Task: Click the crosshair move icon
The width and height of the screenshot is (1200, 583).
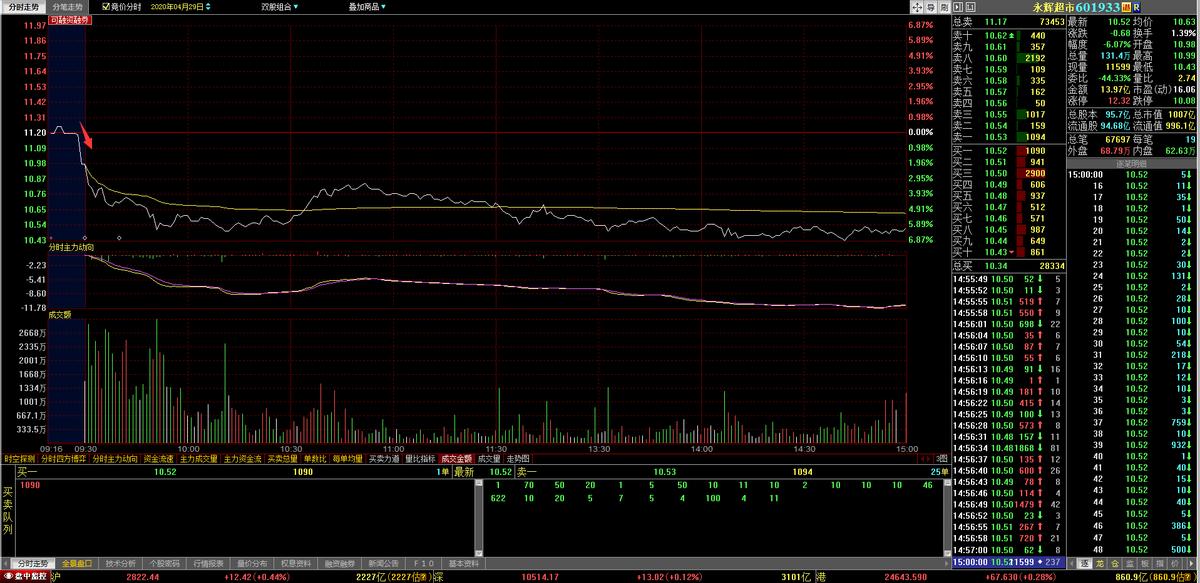Action: (917, 7)
